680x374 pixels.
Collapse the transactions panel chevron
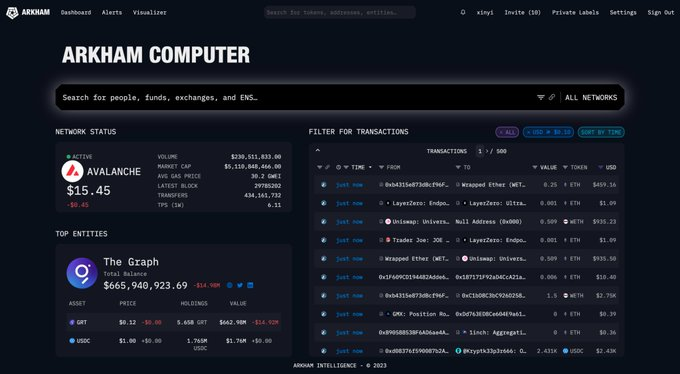click(x=317, y=150)
